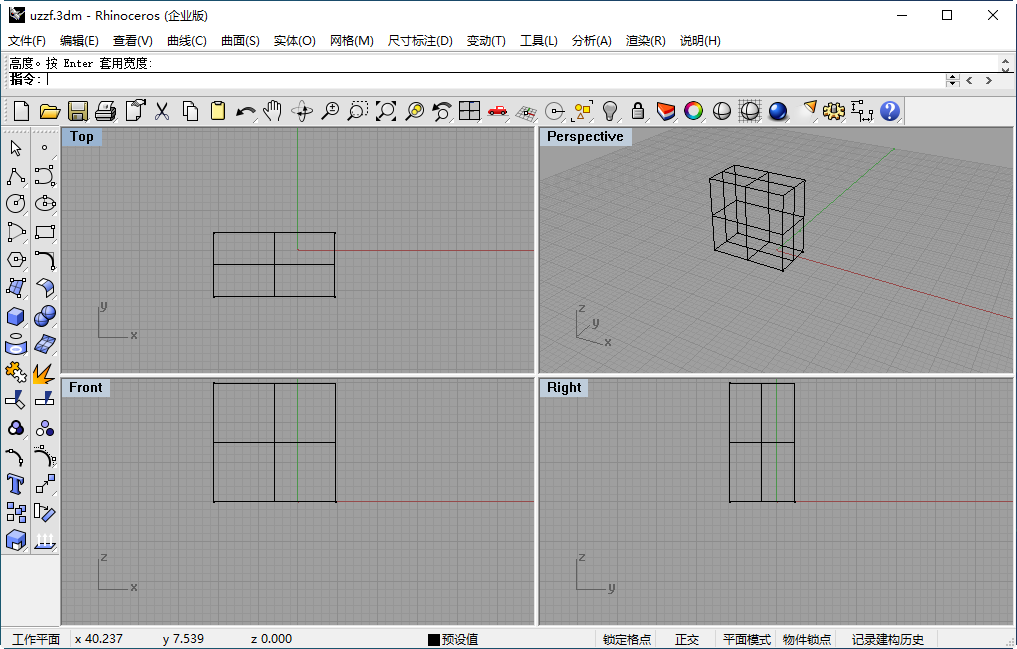
Task: Select the Rotate view tool
Action: [302, 112]
